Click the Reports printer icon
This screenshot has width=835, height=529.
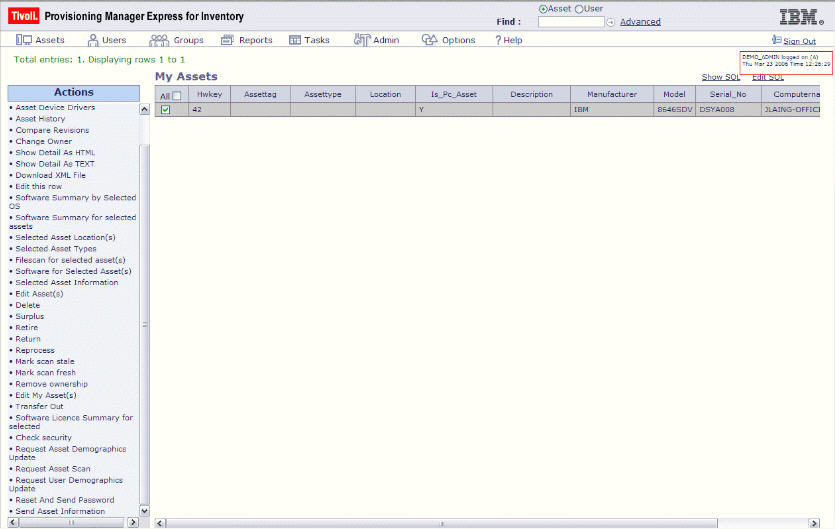point(227,40)
